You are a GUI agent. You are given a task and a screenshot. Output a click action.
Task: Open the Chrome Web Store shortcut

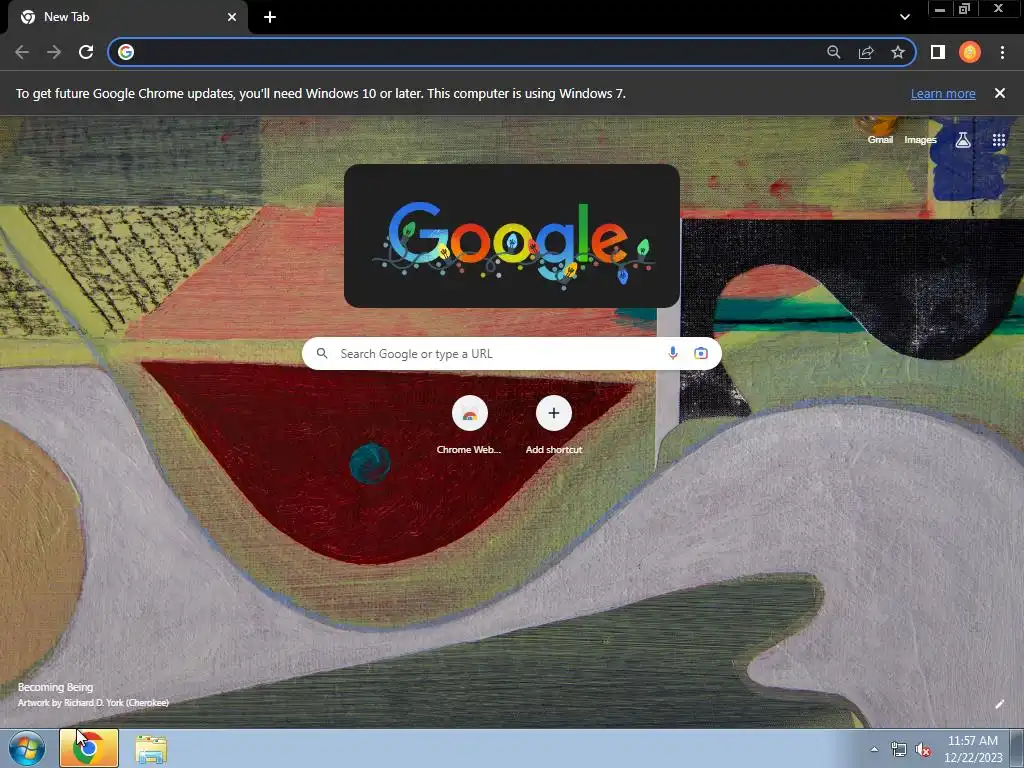pos(470,425)
